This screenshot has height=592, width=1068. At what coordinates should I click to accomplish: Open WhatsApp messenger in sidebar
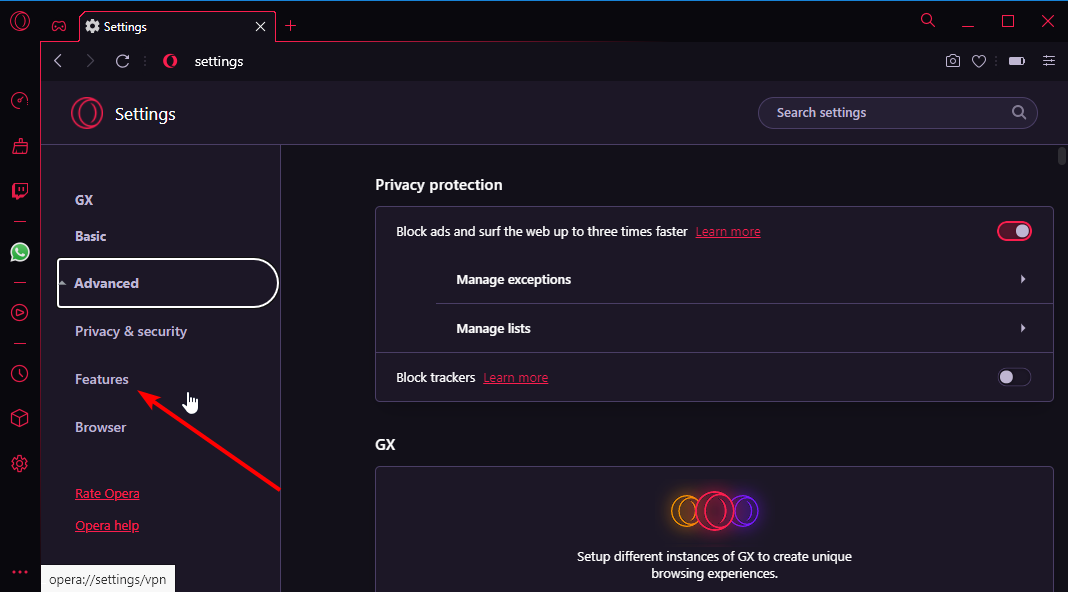tap(20, 252)
